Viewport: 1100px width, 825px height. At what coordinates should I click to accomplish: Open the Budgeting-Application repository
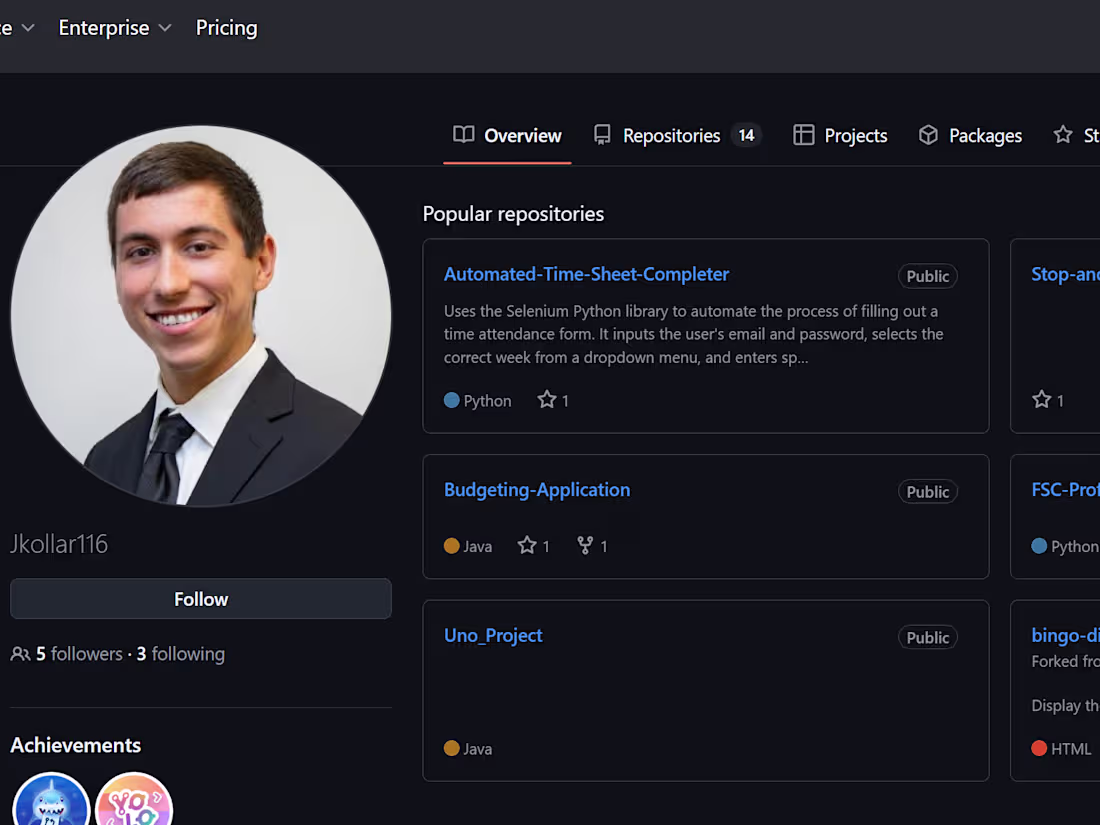coord(537,490)
